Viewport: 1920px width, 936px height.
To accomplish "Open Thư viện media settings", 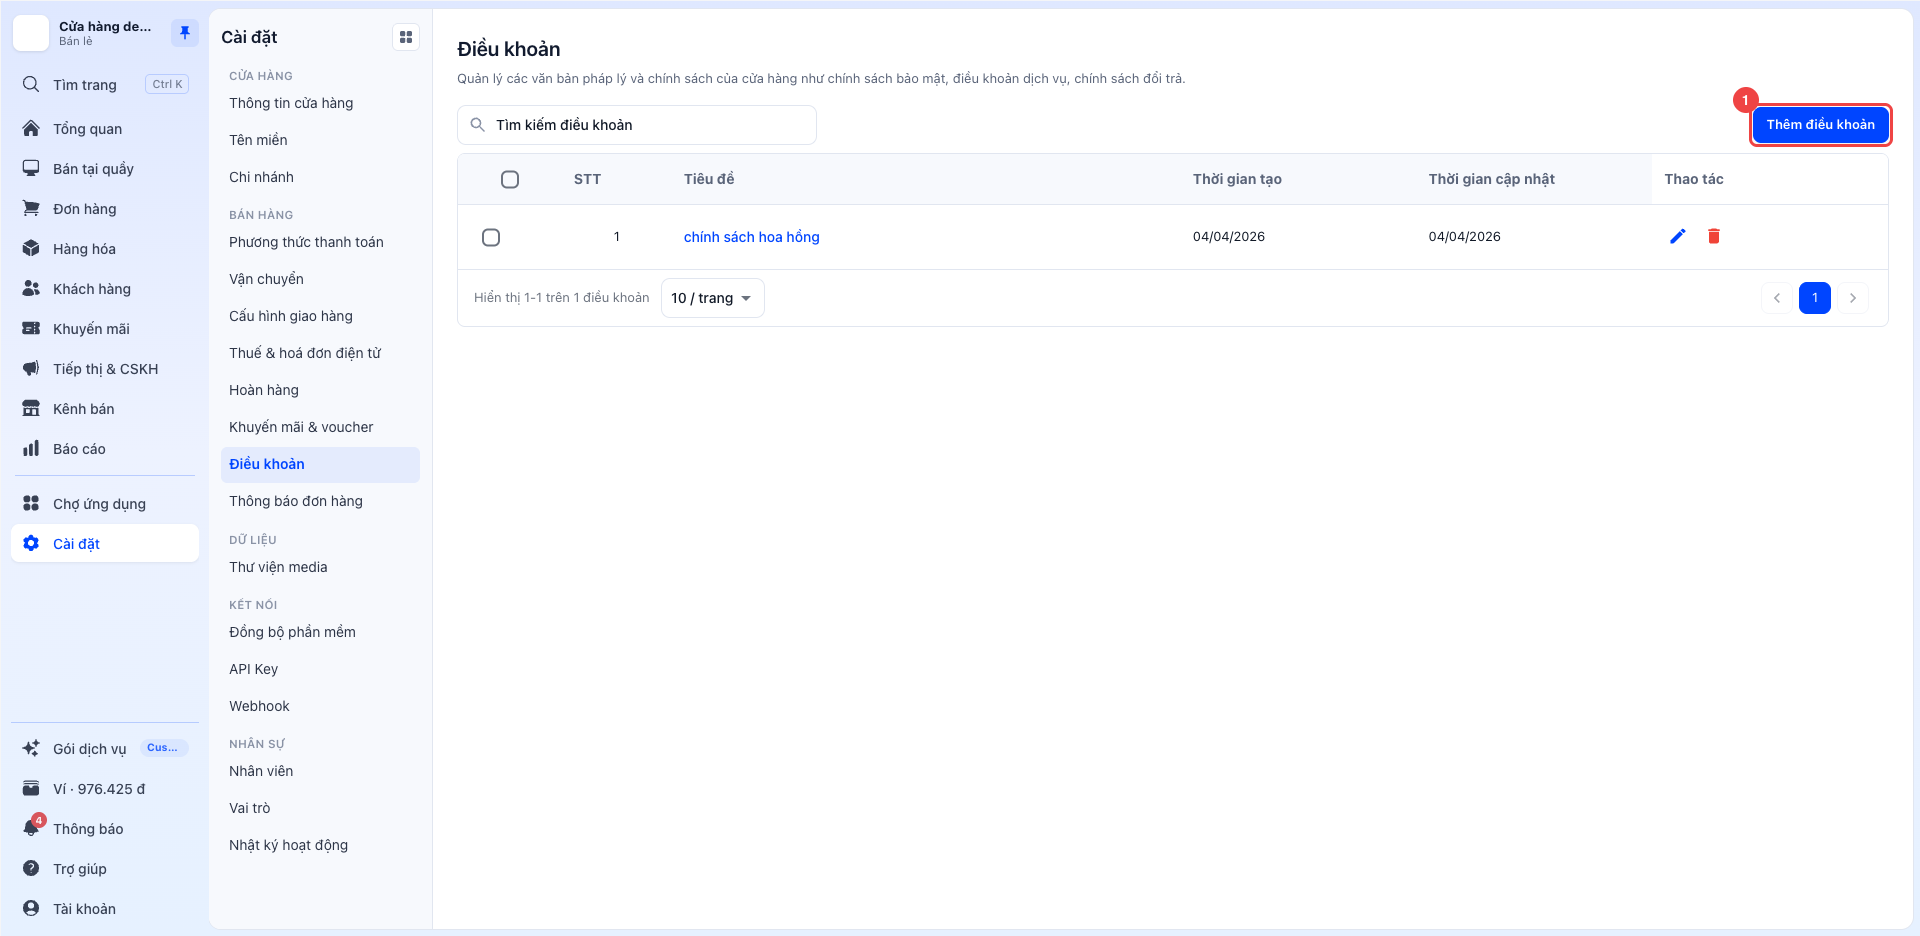I will 320,567.
